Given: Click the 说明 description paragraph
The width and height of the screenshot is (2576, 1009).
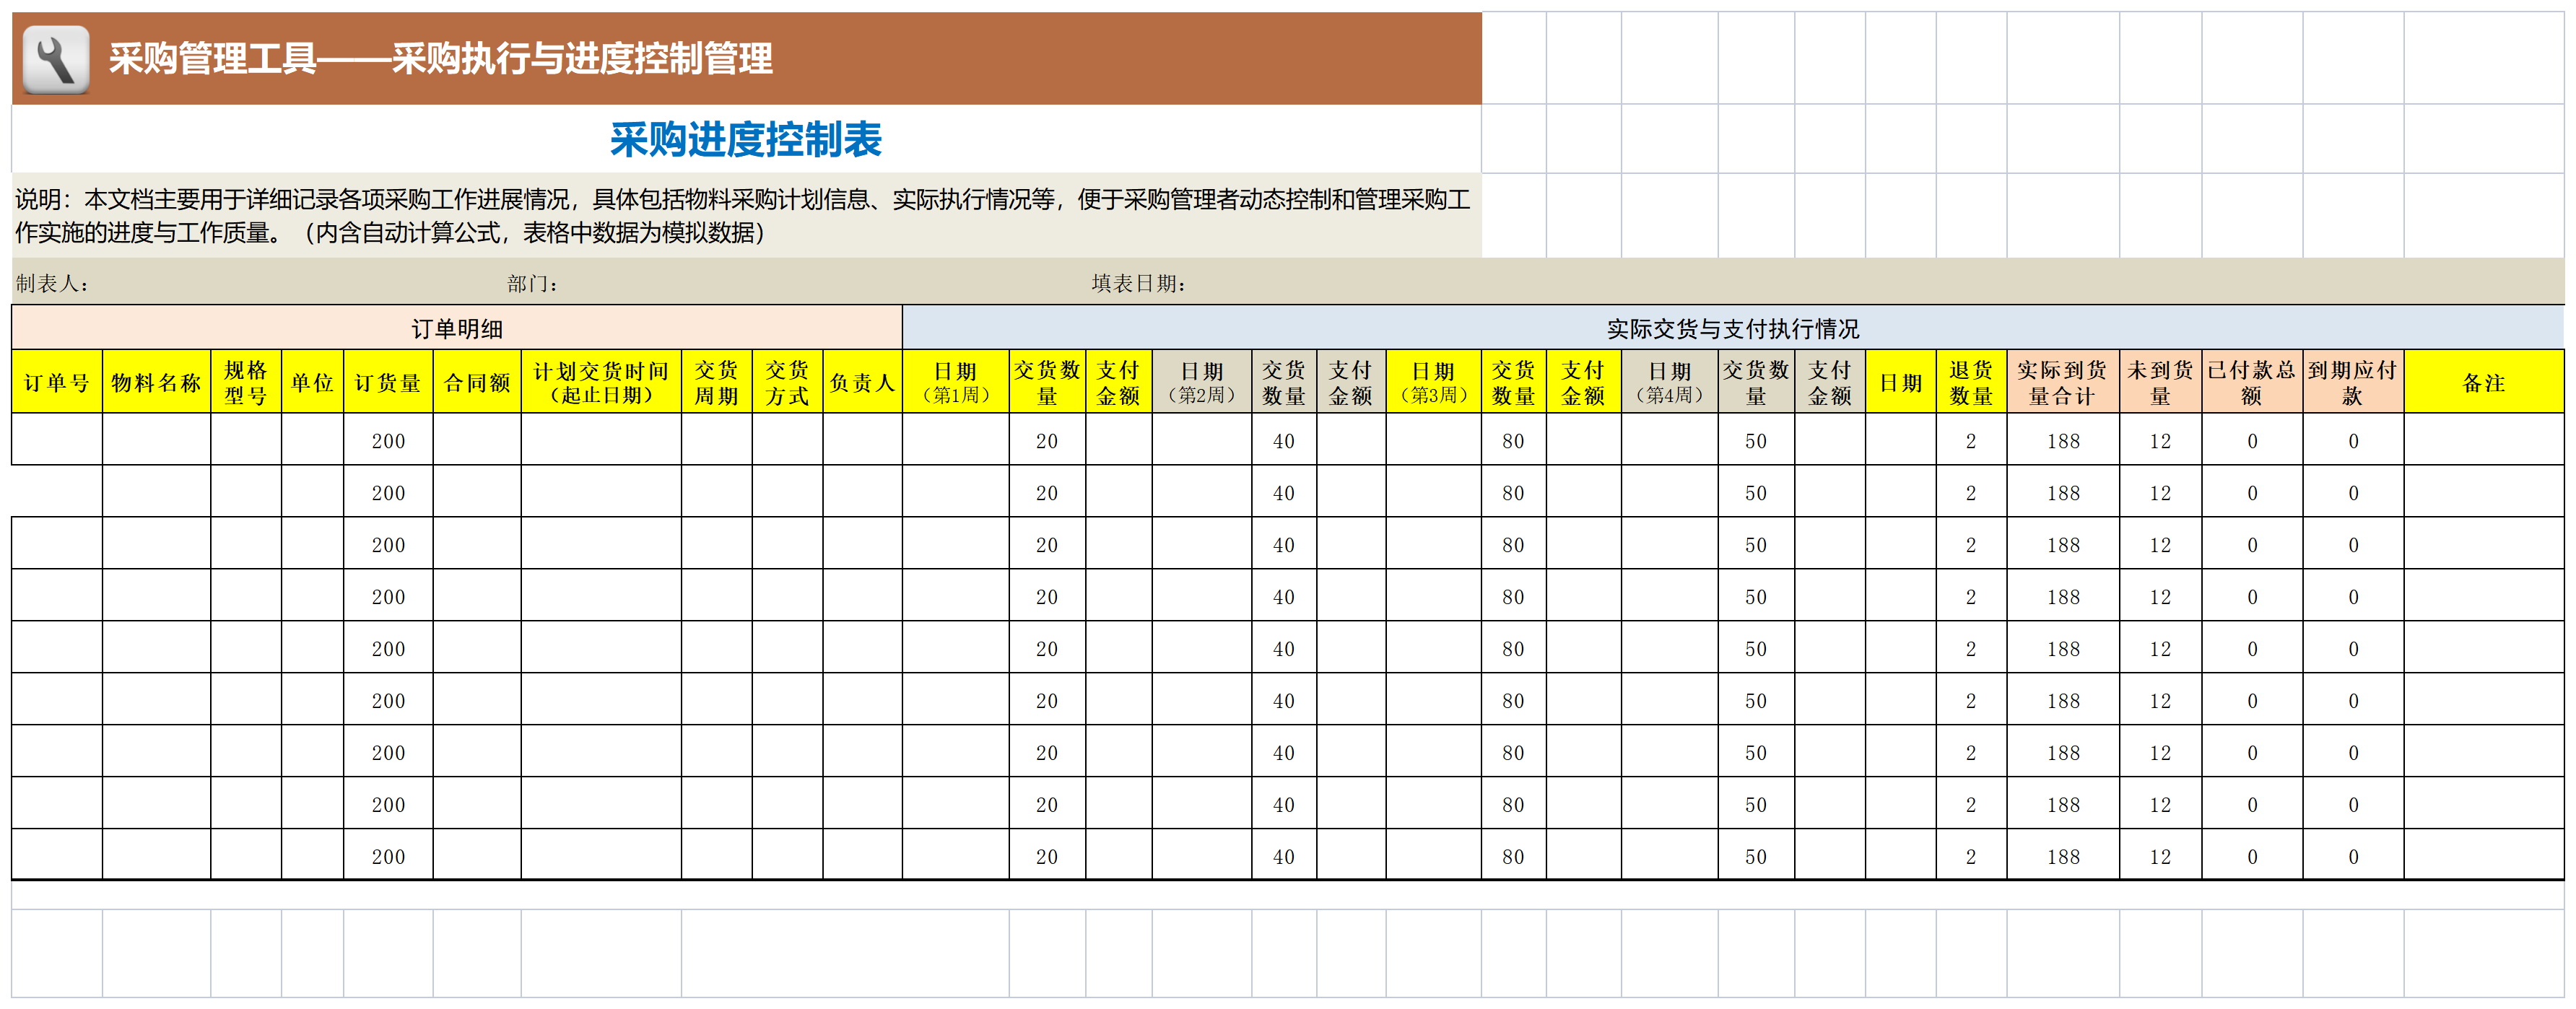Looking at the screenshot, I should 744,216.
